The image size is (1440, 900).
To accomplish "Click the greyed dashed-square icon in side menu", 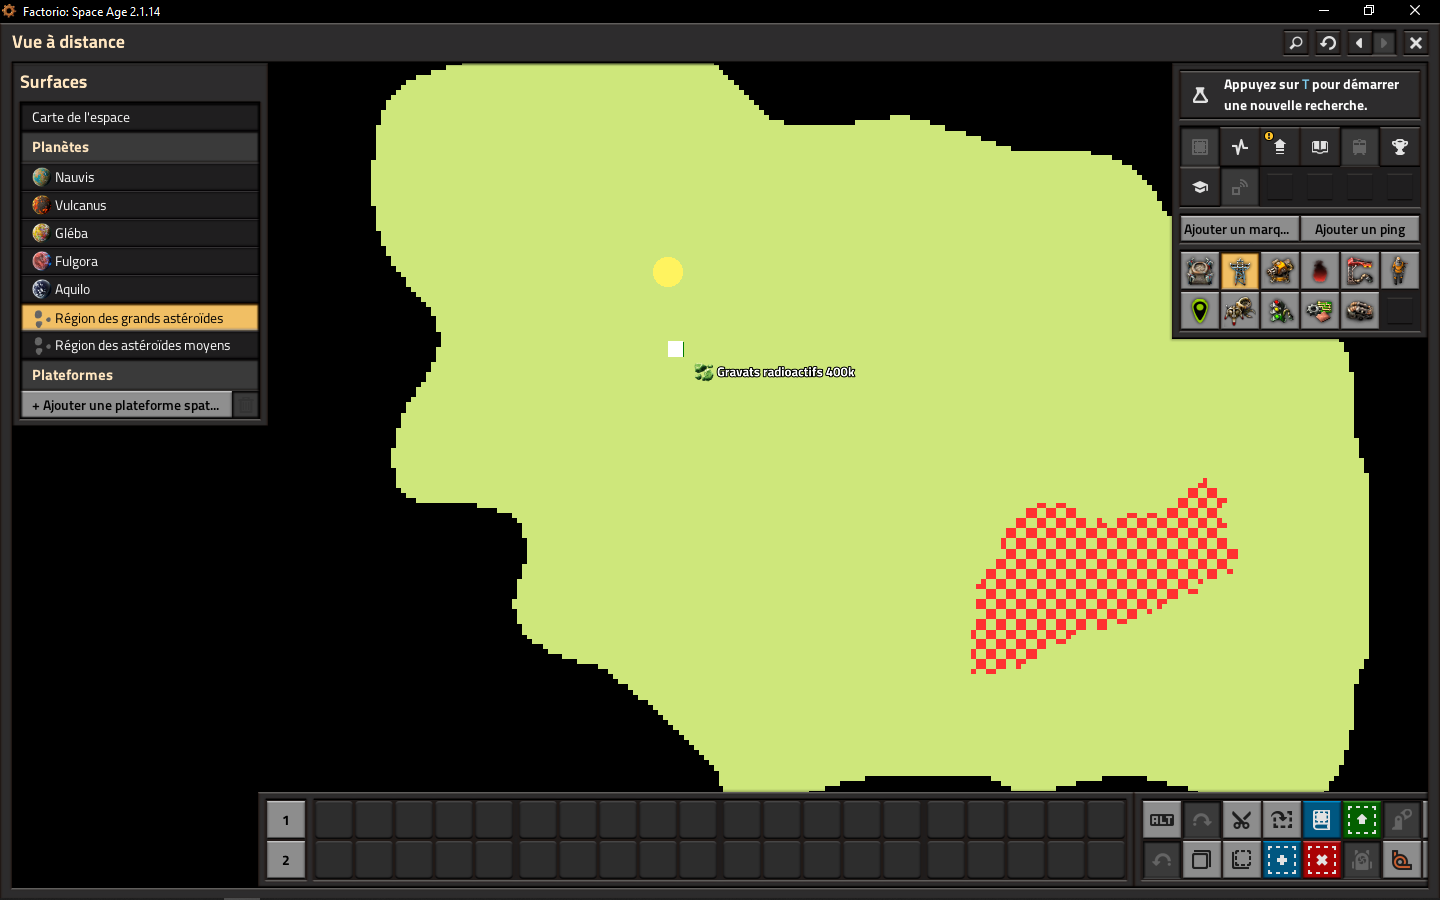I will [1200, 147].
